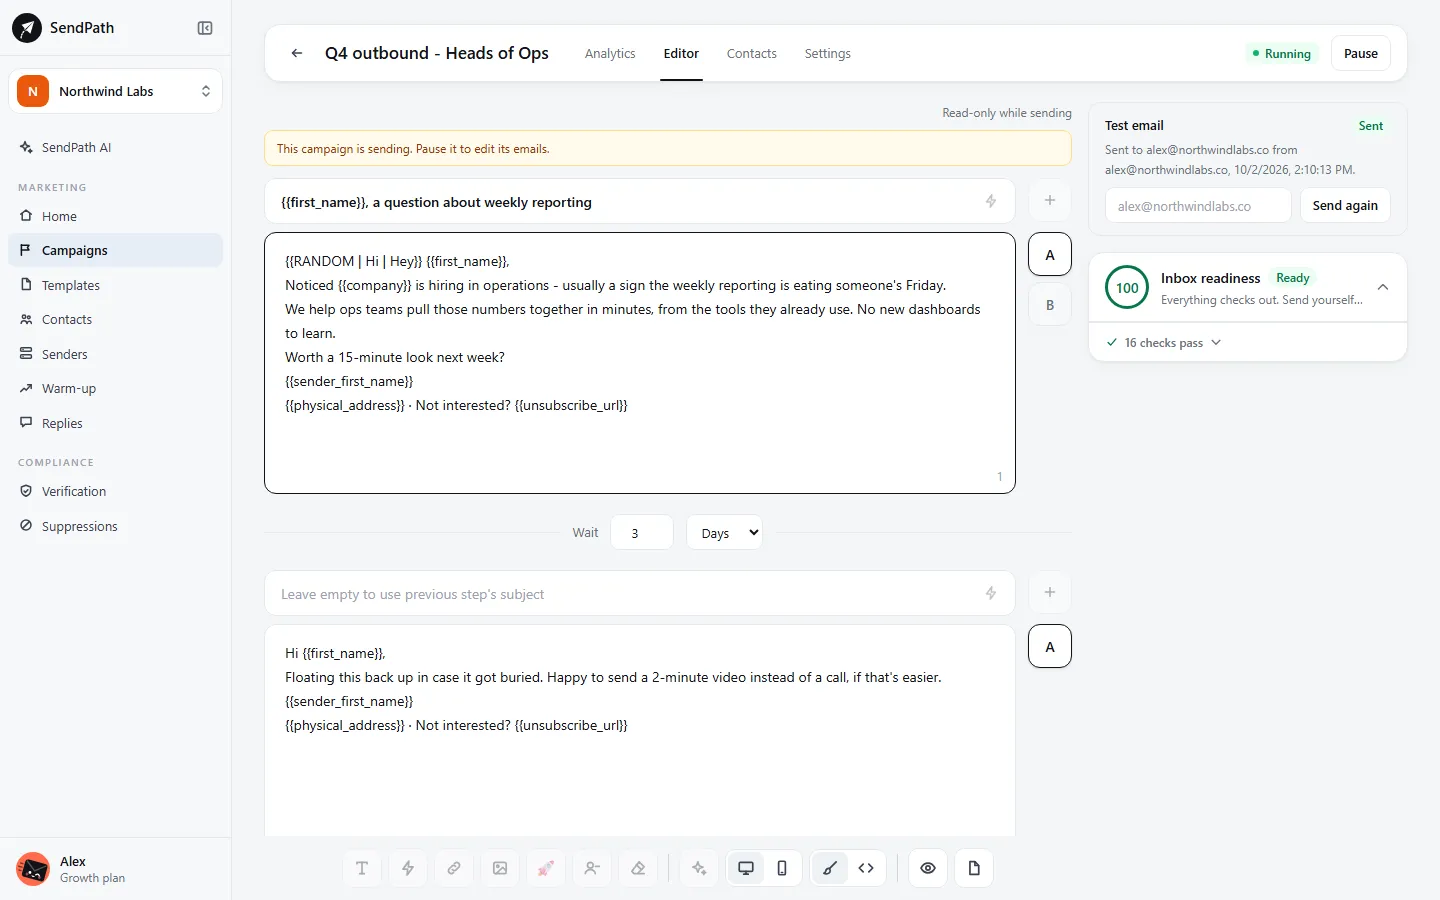This screenshot has width=1440, height=900.
Task: Open the Days wait unit dropdown
Action: (725, 533)
